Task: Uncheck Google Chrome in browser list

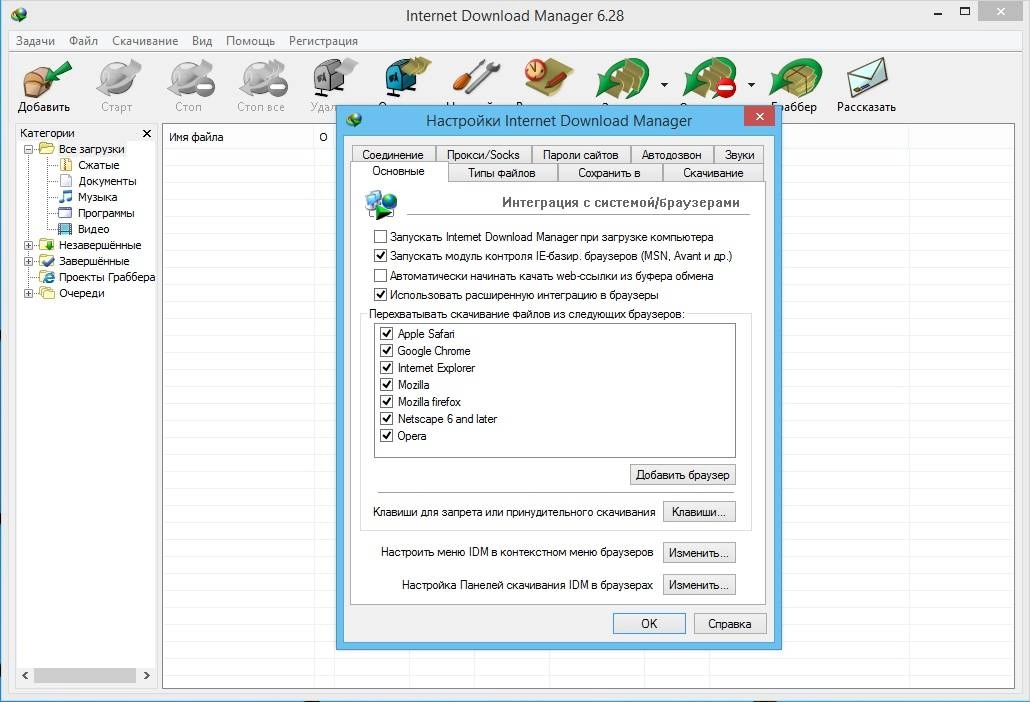Action: click(x=387, y=351)
